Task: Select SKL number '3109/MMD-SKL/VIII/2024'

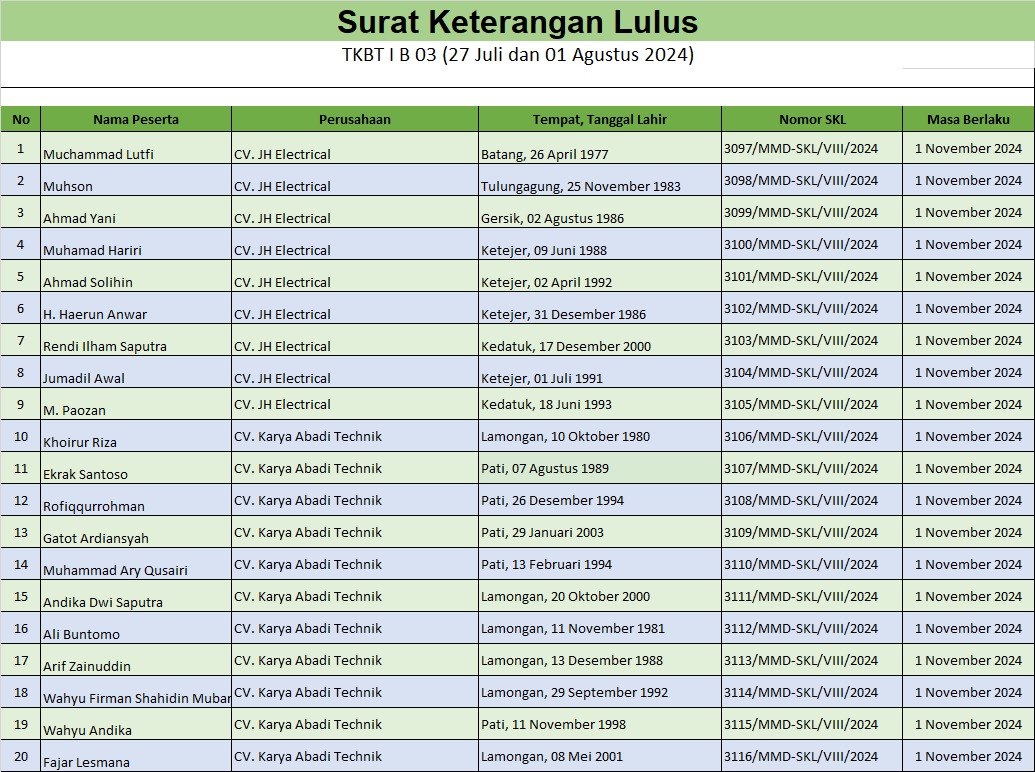Action: (x=812, y=532)
